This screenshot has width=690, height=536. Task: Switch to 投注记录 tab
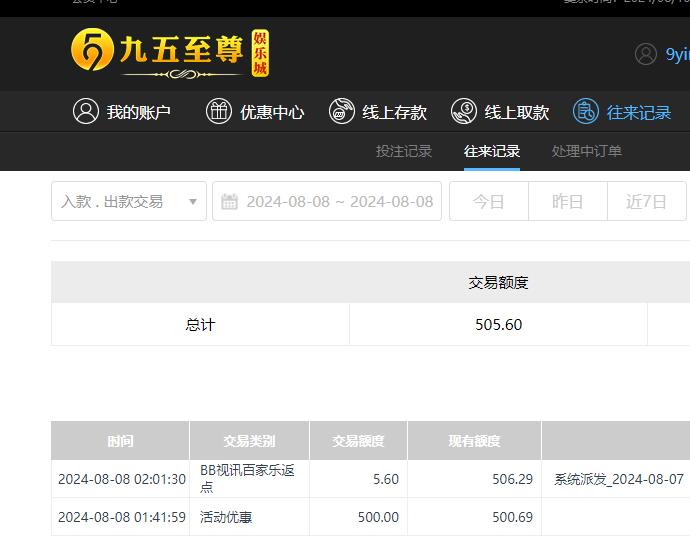click(x=404, y=151)
